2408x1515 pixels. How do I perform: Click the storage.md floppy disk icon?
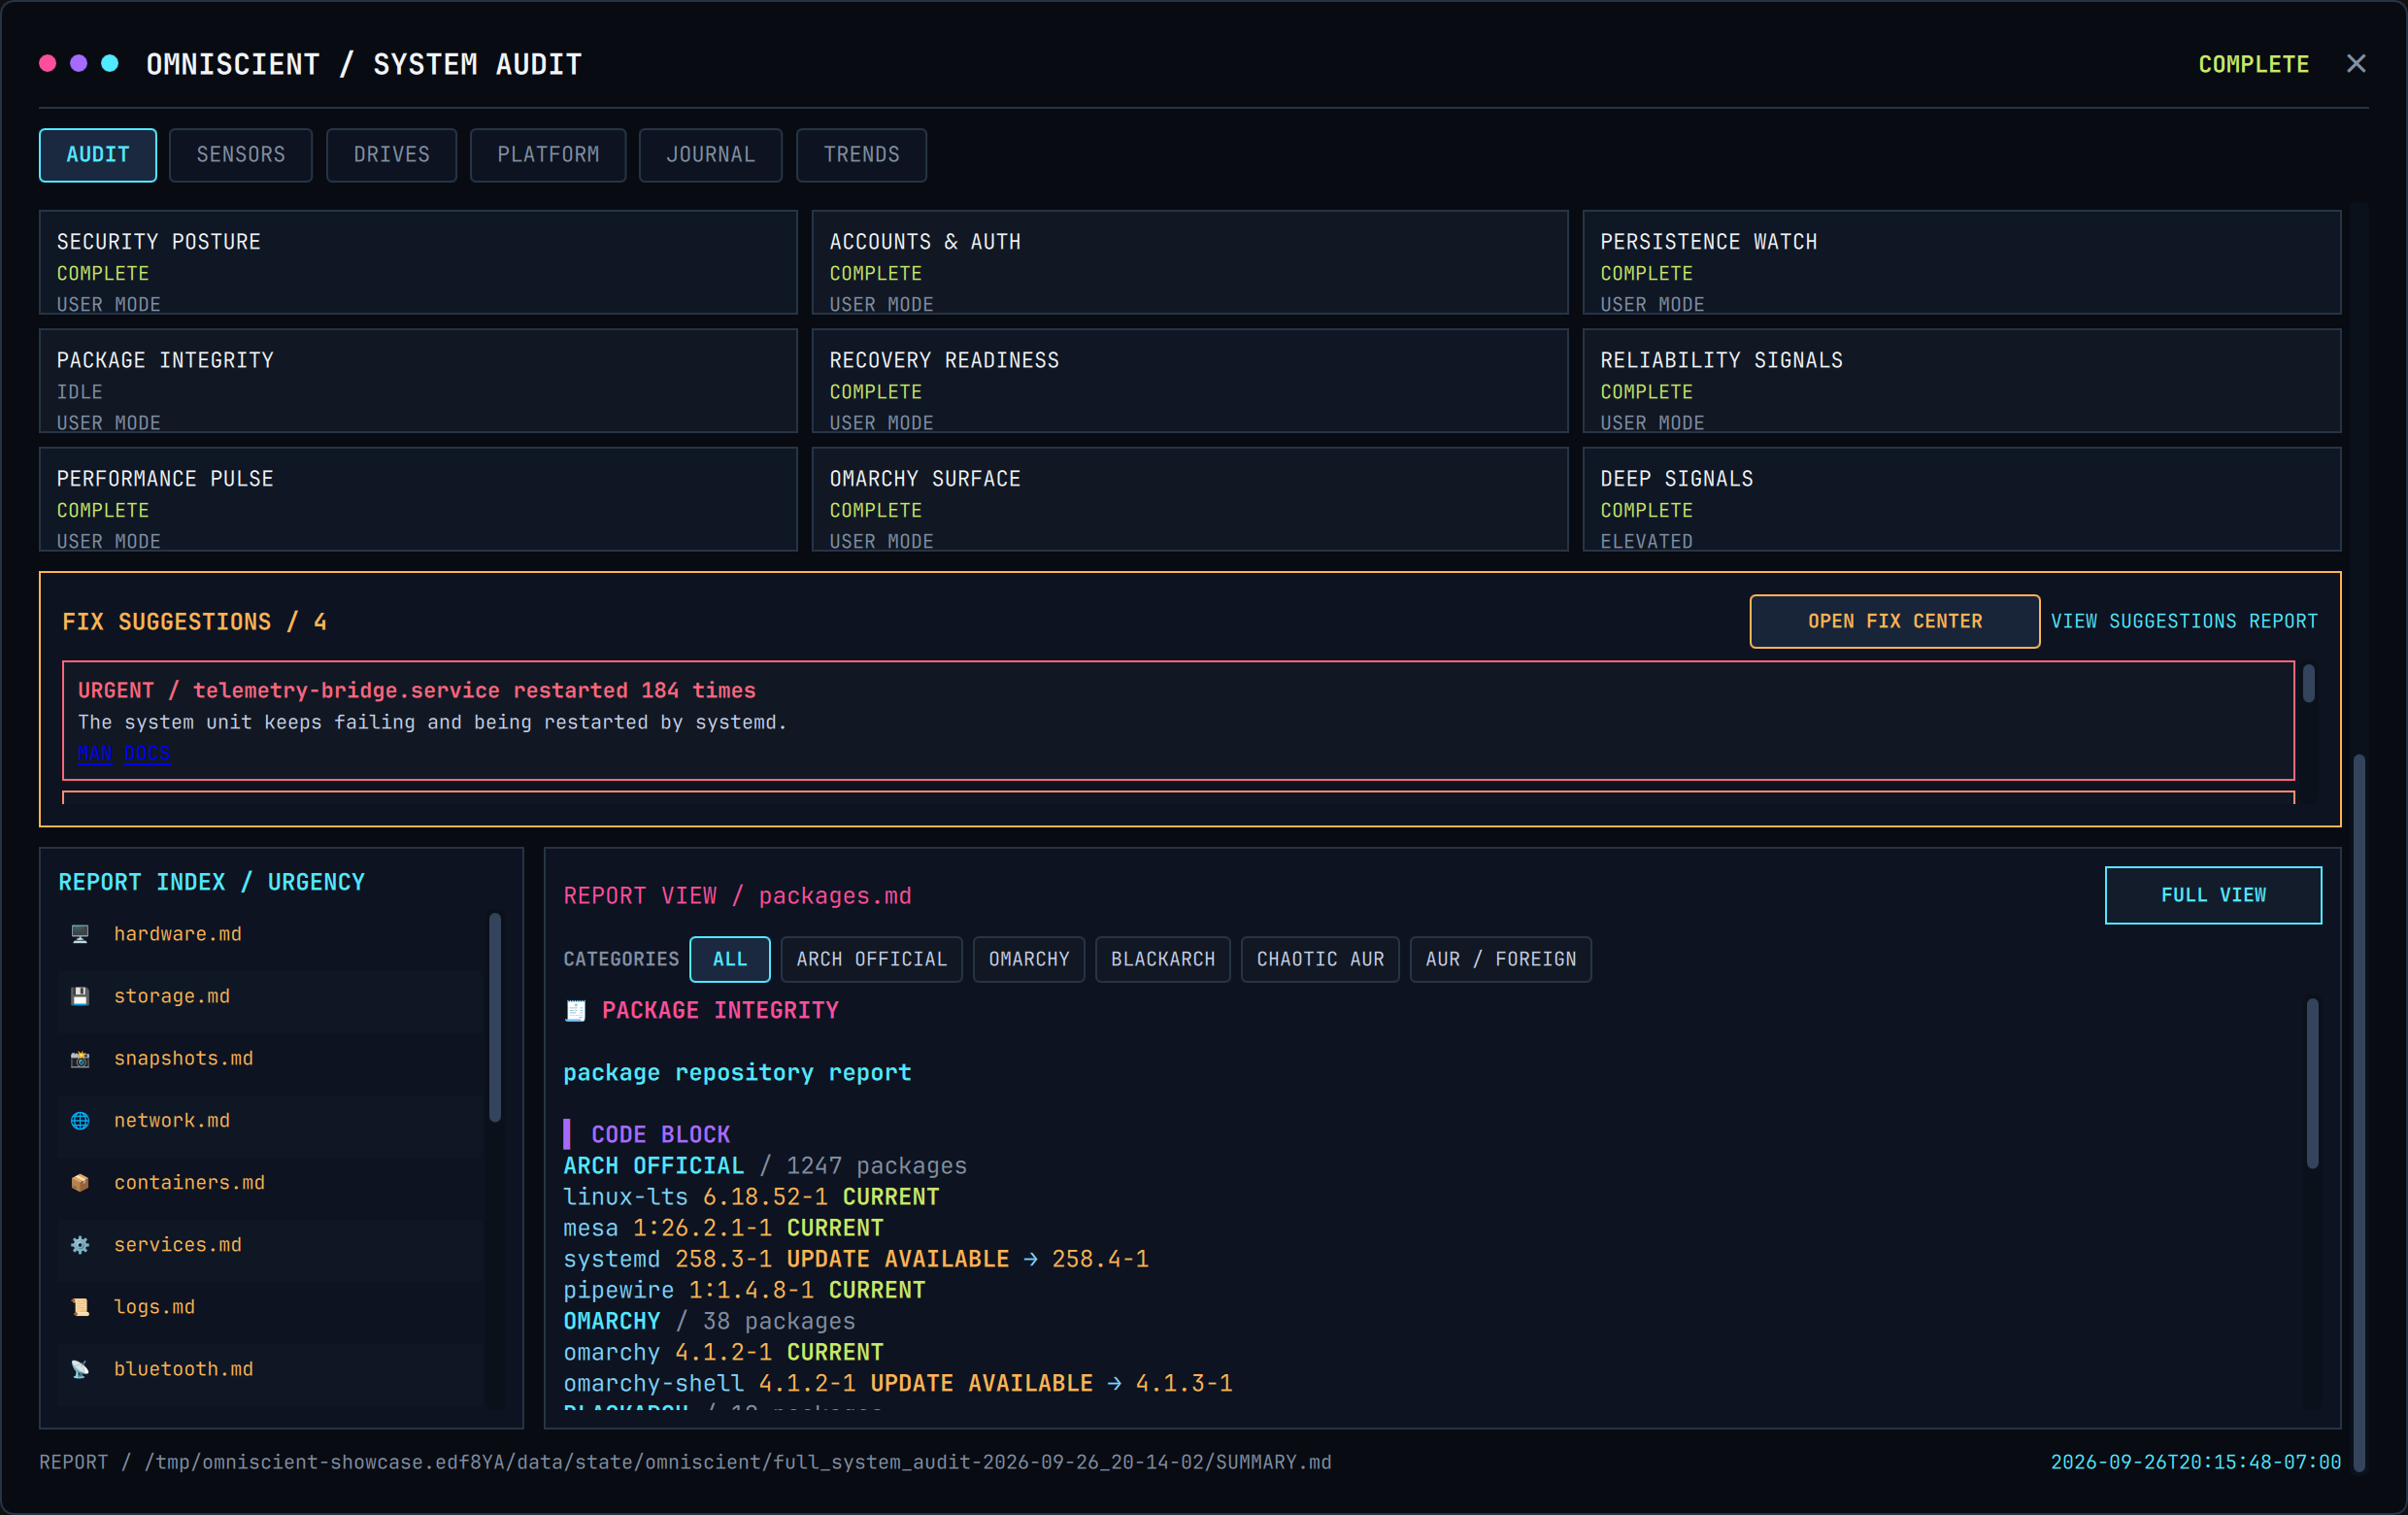pyautogui.click(x=80, y=996)
